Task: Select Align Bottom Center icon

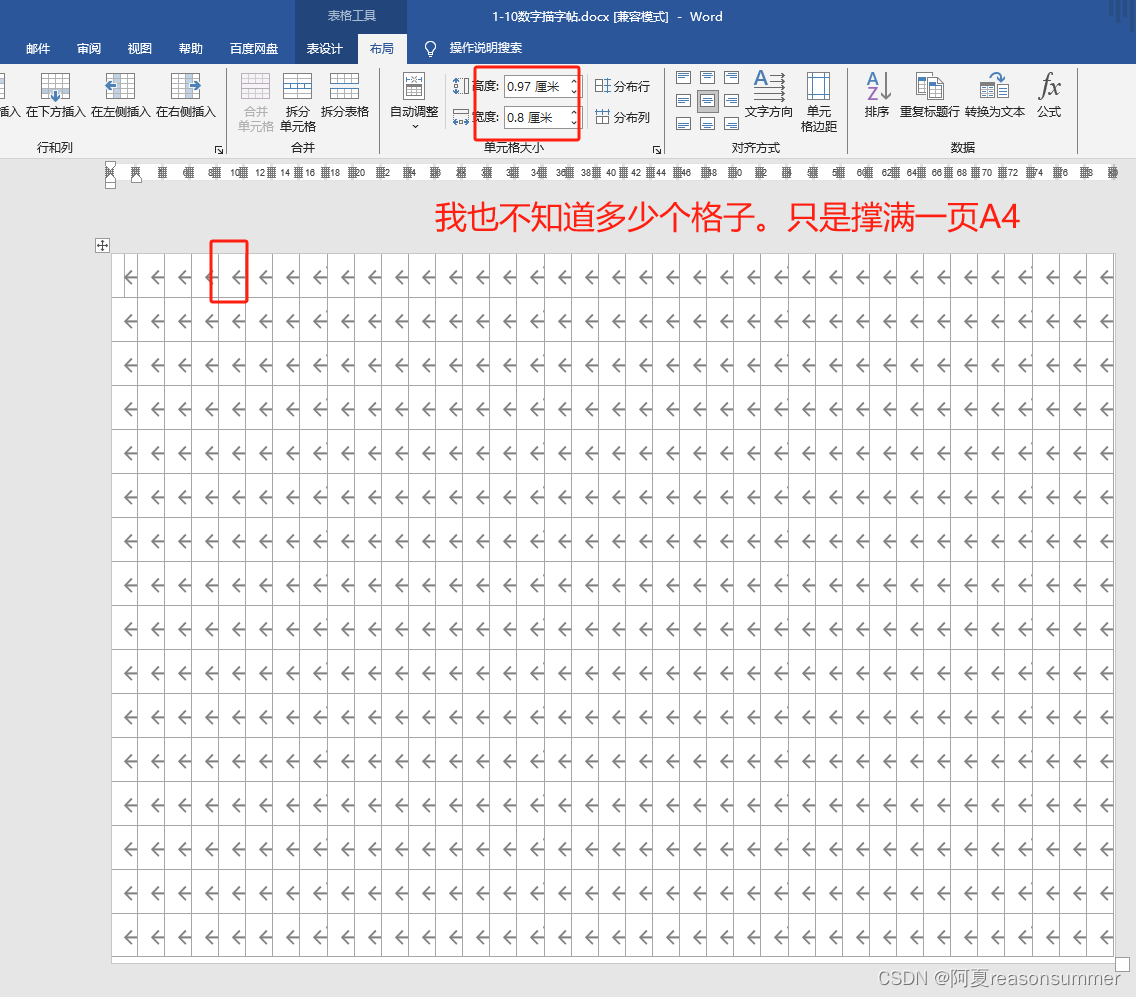Action: (708, 124)
